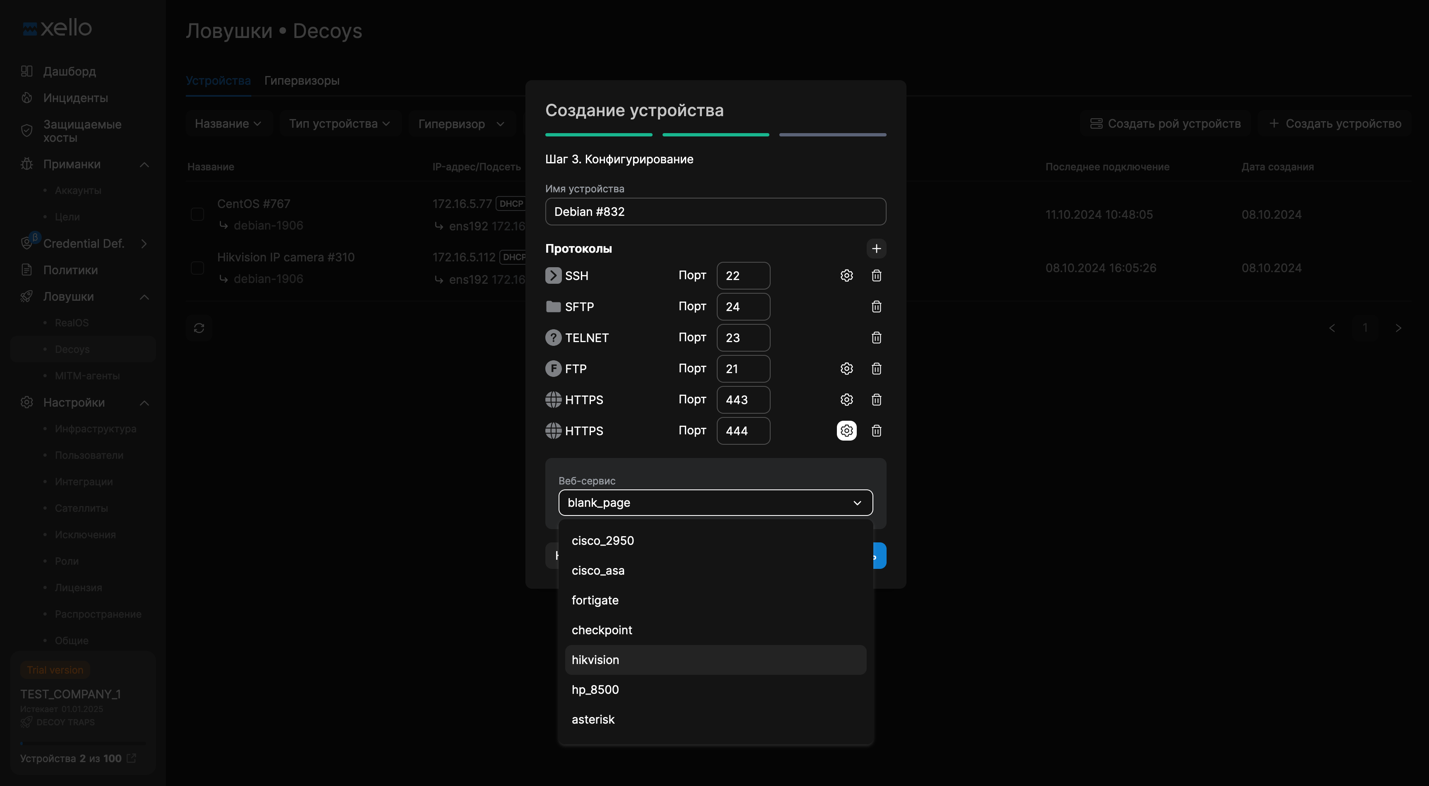Delete the HTTPS port 444 protocol
1429x786 pixels.
[x=876, y=431]
